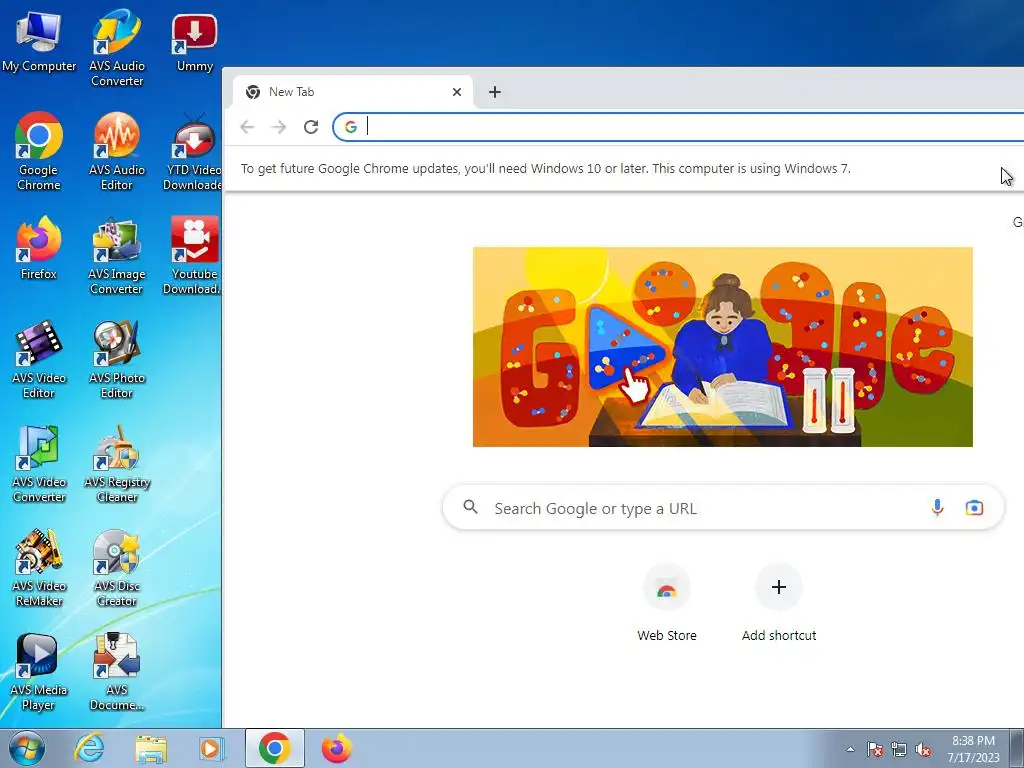Launch Firefox from the desktop

[39, 248]
